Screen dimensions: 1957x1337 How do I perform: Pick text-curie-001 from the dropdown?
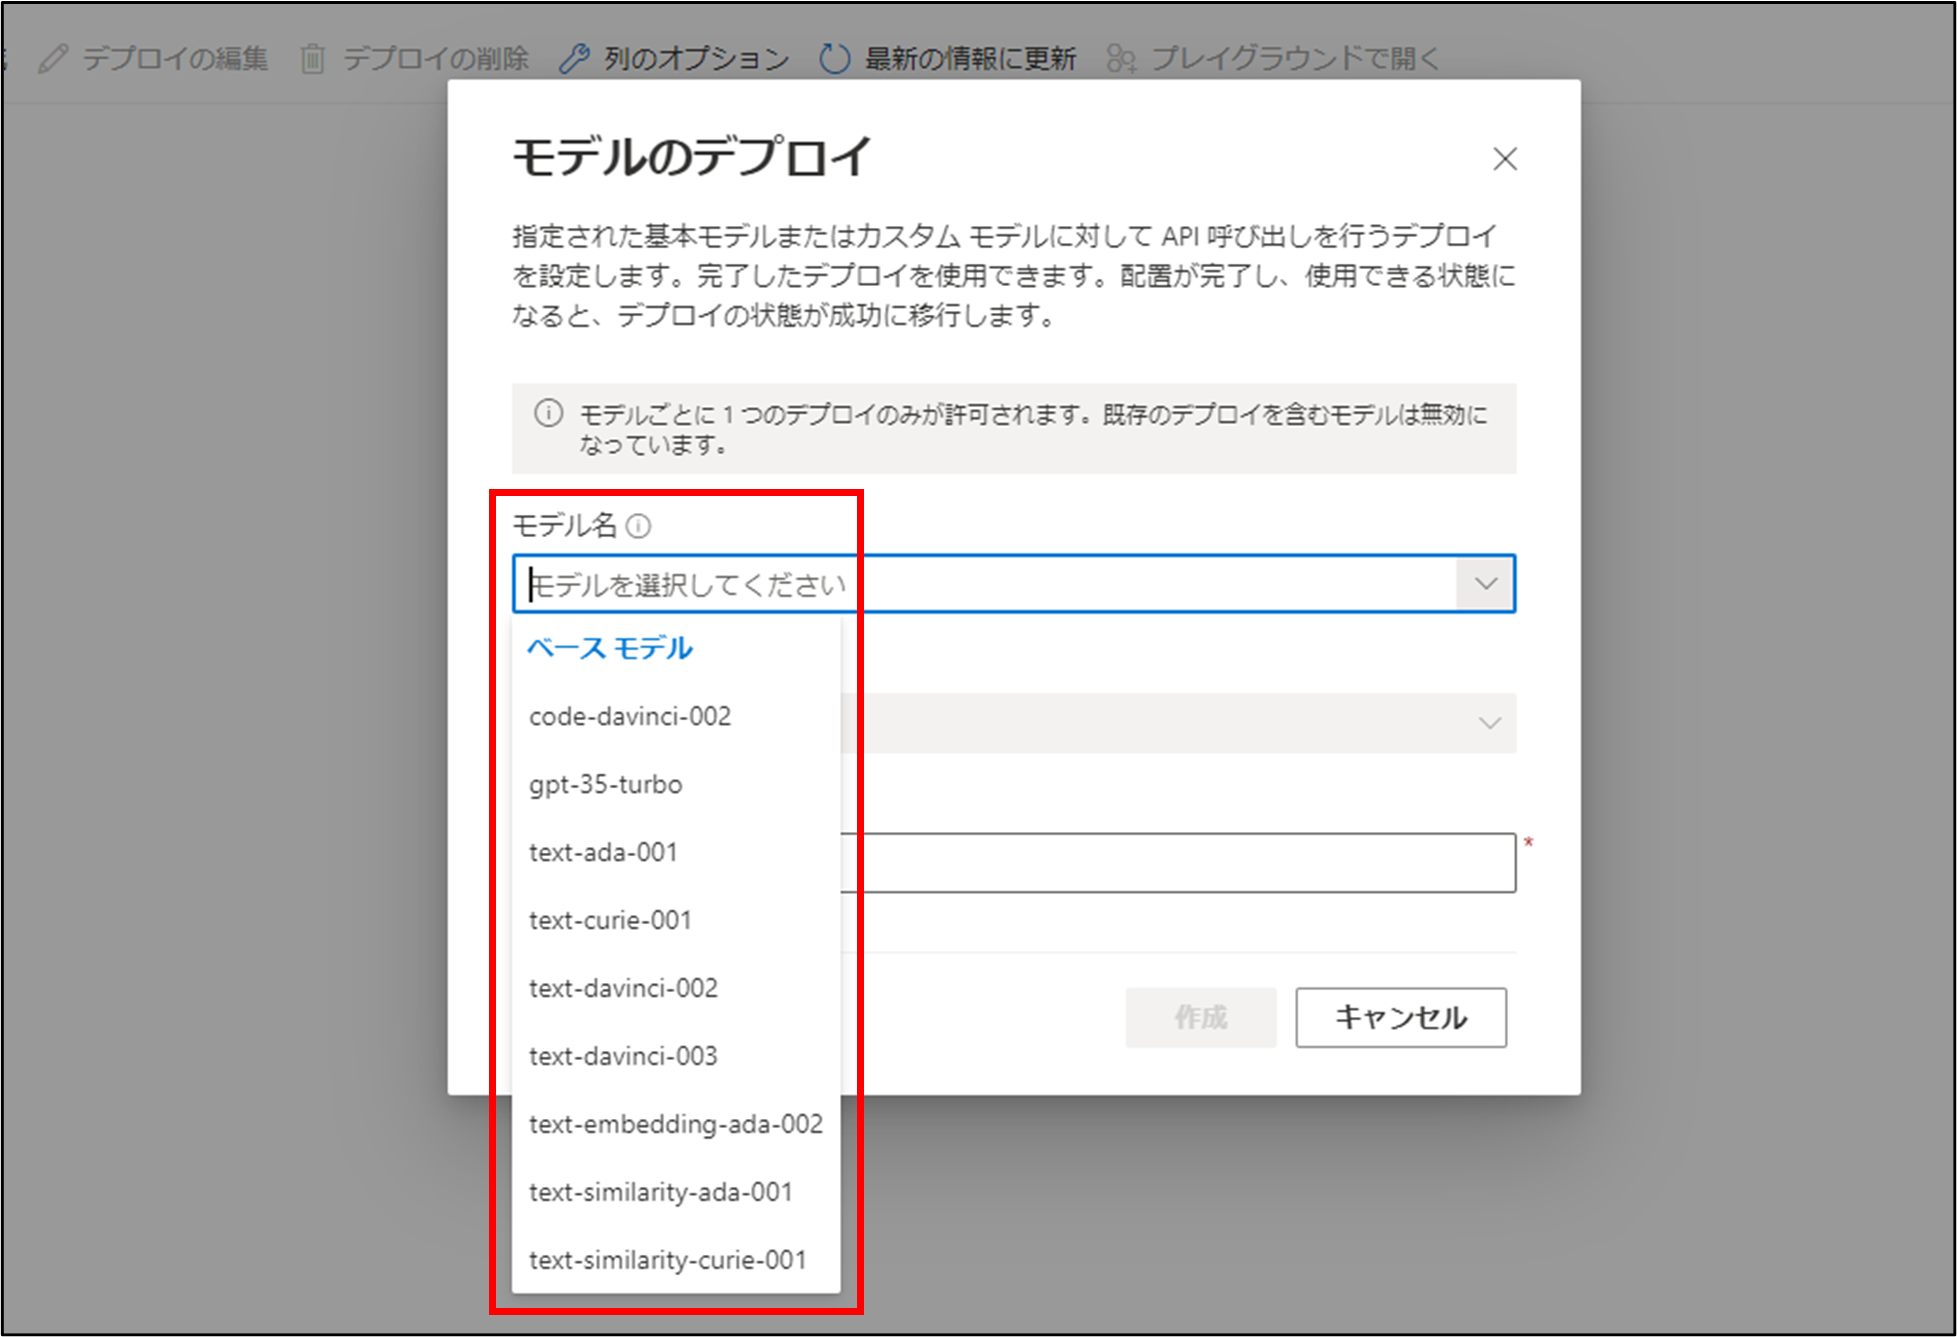point(610,920)
